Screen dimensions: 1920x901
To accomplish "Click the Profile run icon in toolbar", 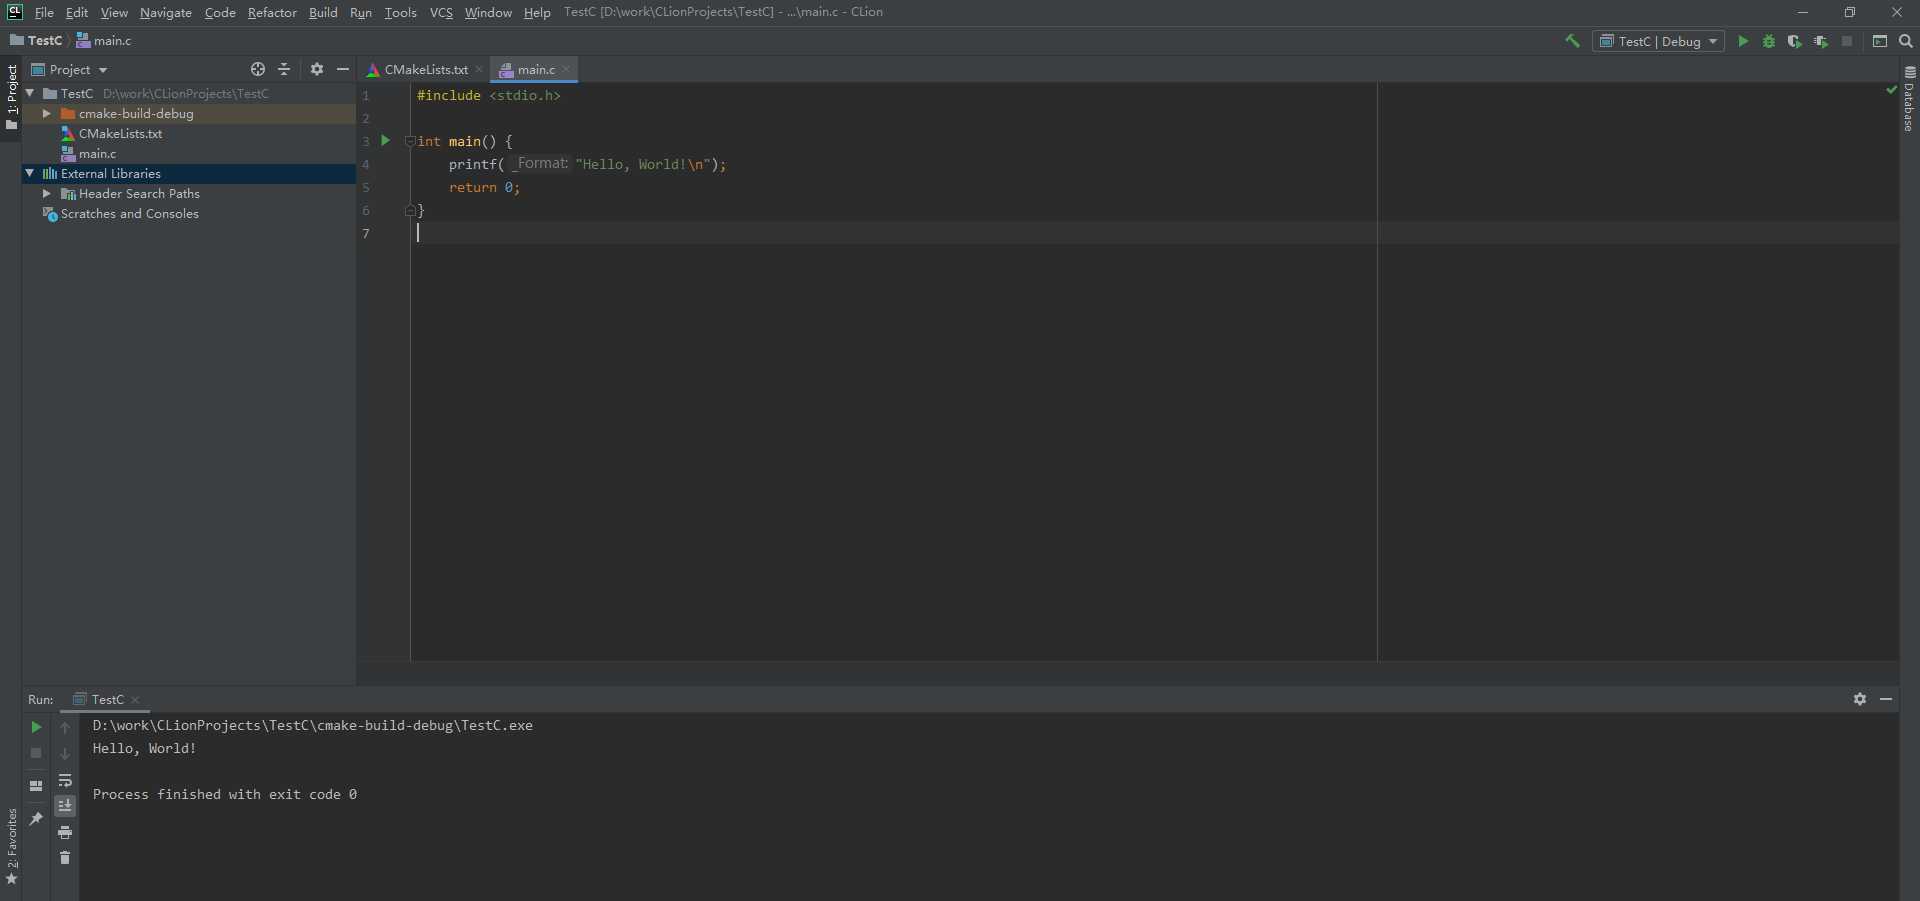I will [x=1821, y=41].
